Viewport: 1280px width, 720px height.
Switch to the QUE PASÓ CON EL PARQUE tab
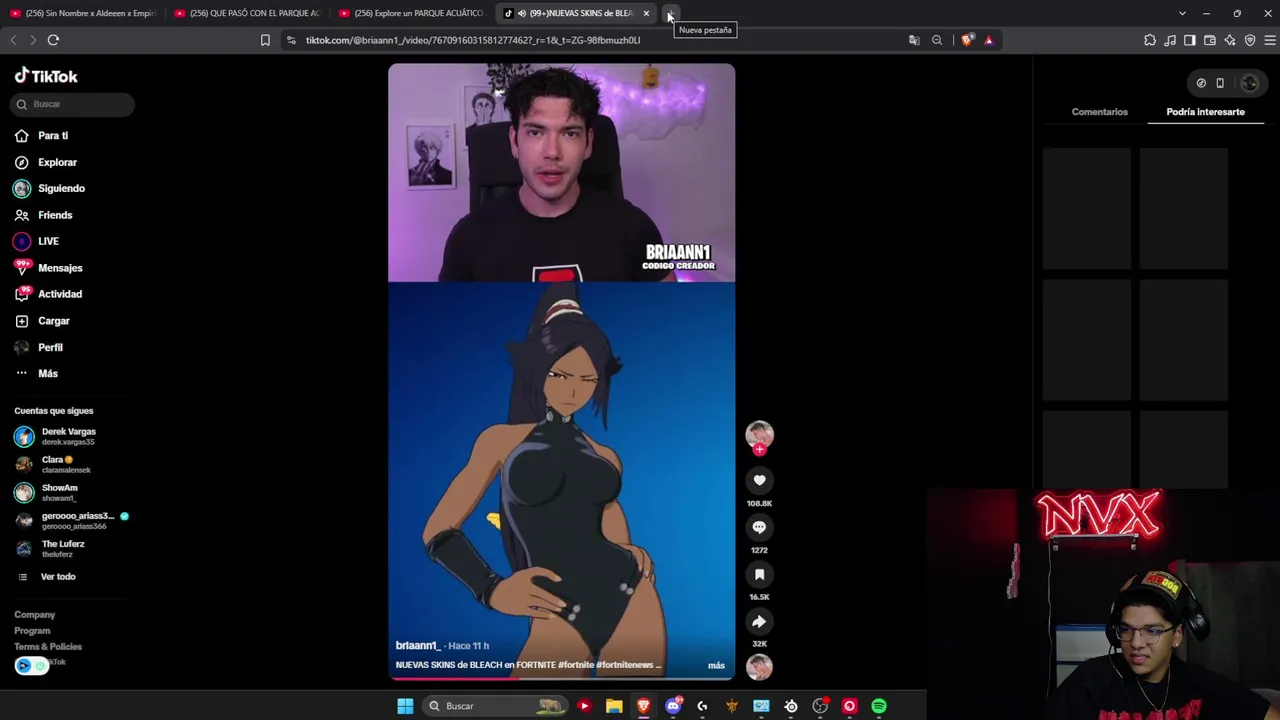(x=248, y=13)
